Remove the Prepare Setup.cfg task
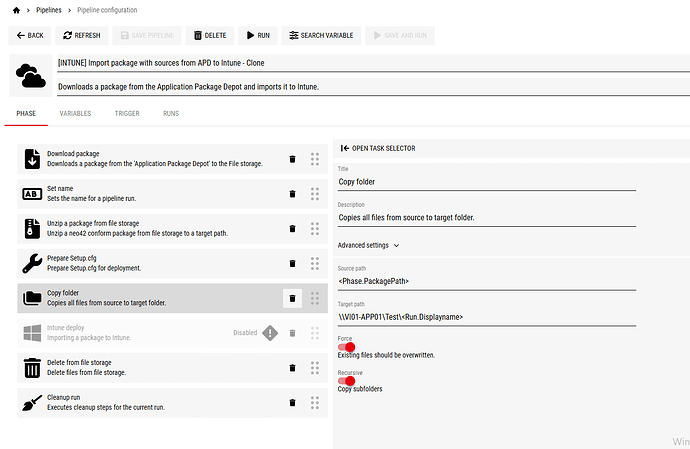The width and height of the screenshot is (690, 449). [292, 263]
